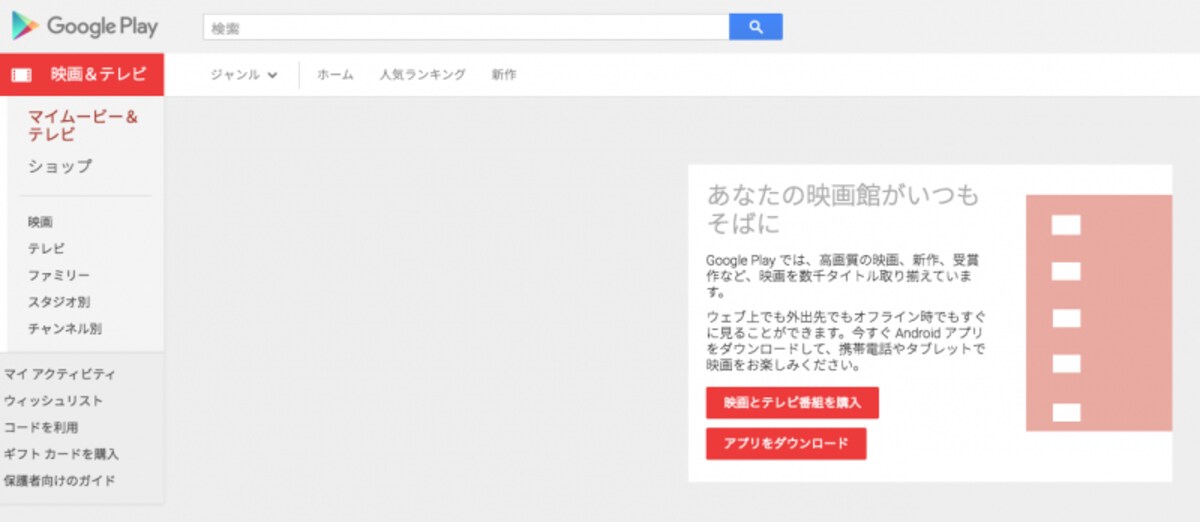The height and width of the screenshot is (522, 1200).
Task: Open the 人気ランキング tab
Action: 422,75
